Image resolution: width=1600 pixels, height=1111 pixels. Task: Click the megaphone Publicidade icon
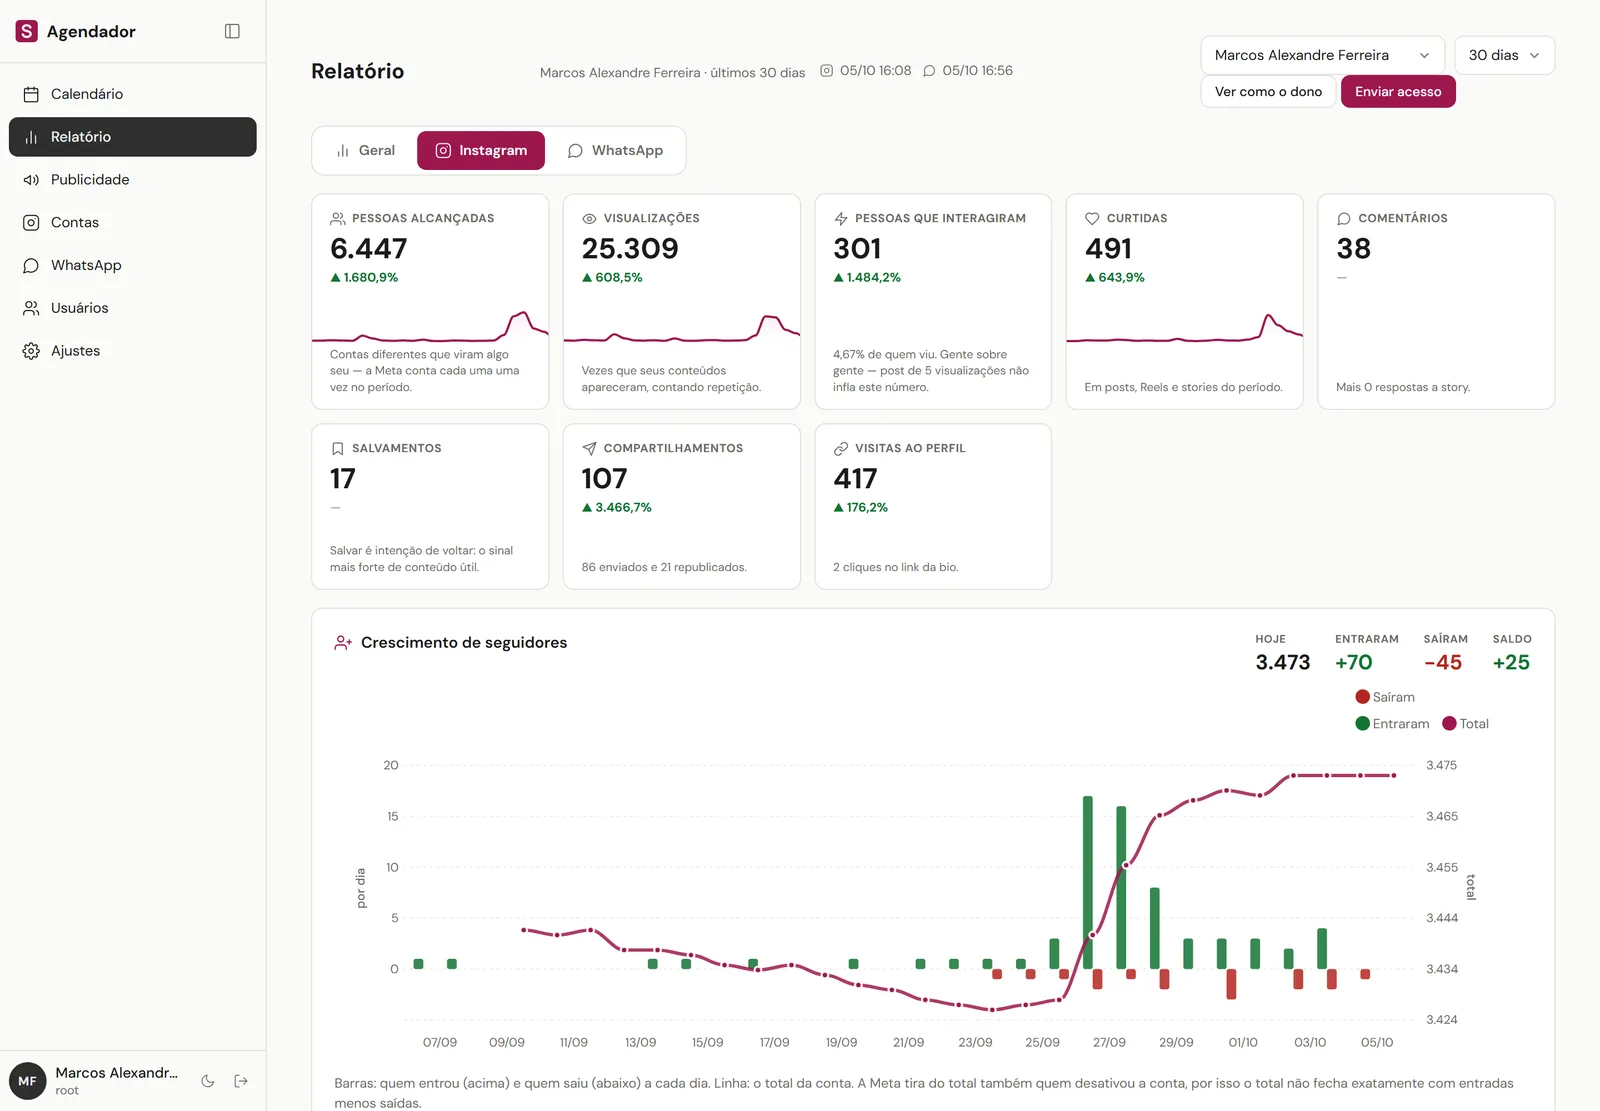coord(31,180)
